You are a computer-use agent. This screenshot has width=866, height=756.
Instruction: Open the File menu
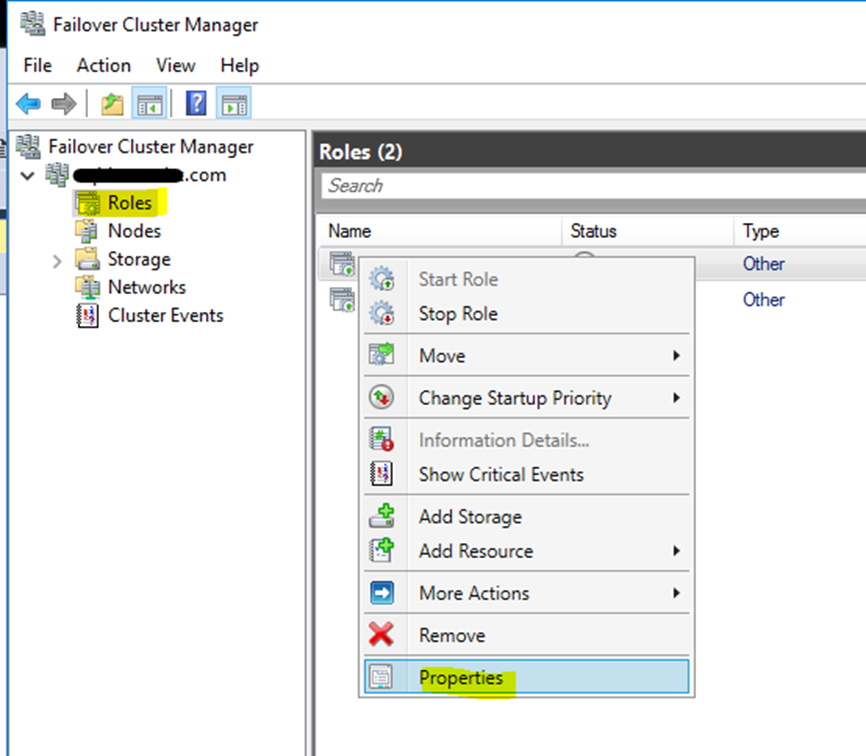pyautogui.click(x=38, y=65)
